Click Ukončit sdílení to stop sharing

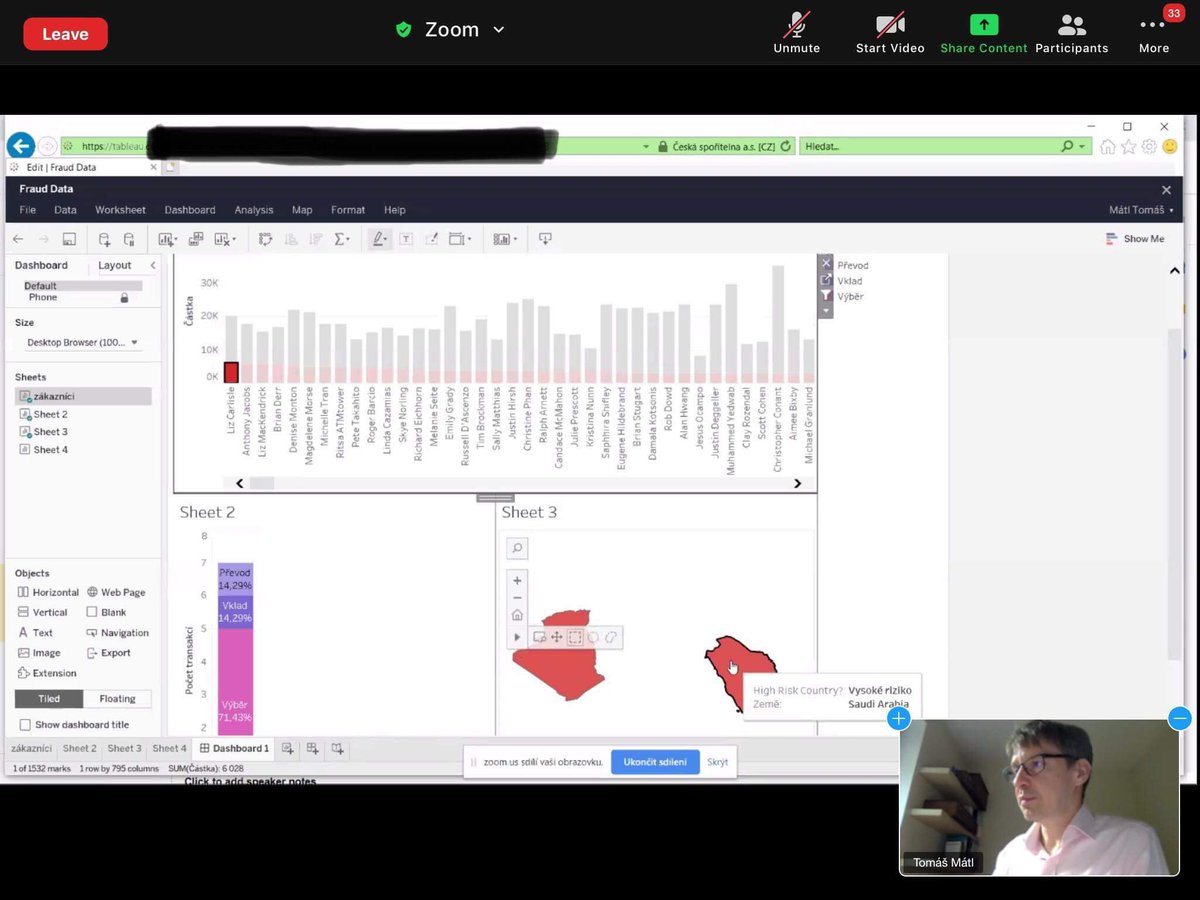tap(655, 762)
